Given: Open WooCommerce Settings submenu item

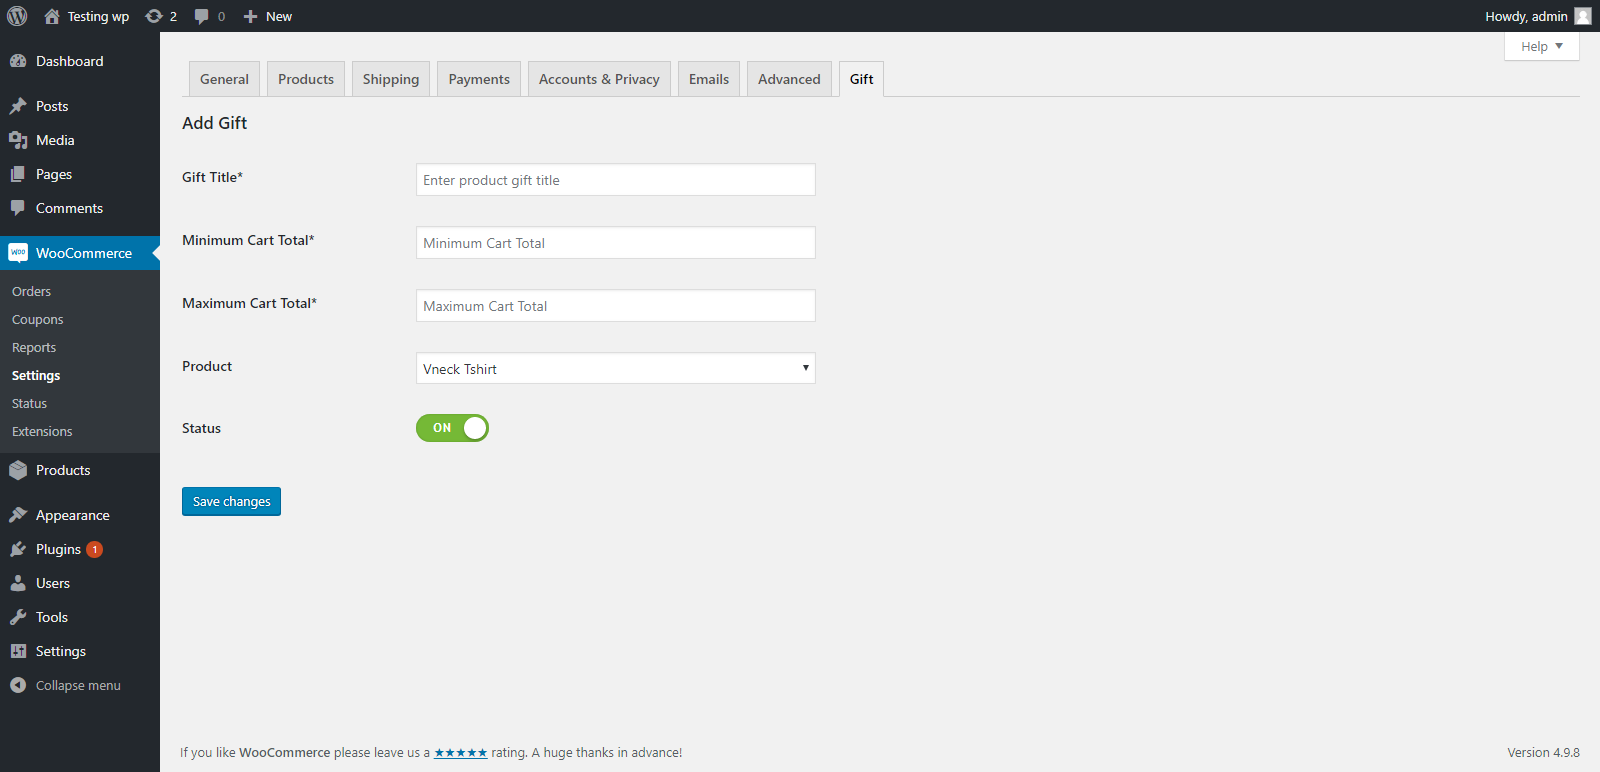Looking at the screenshot, I should pos(36,375).
